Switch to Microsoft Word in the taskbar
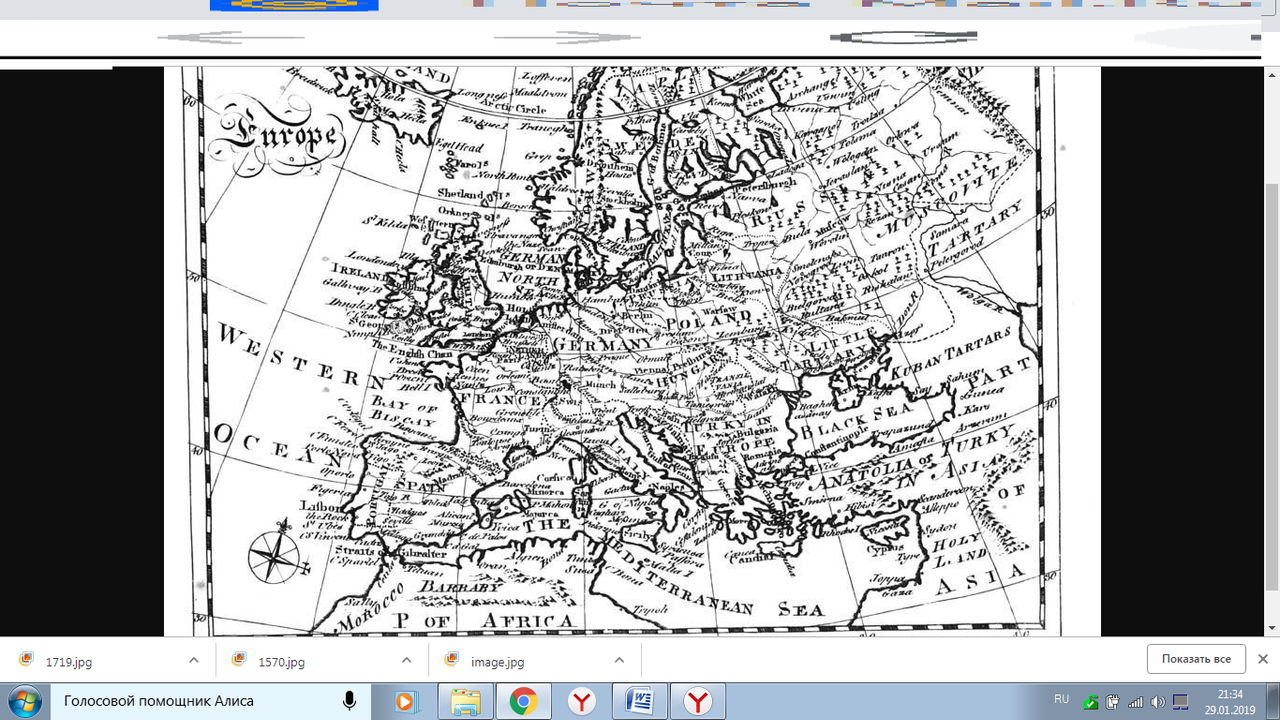The height and width of the screenshot is (720, 1280). tap(640, 702)
